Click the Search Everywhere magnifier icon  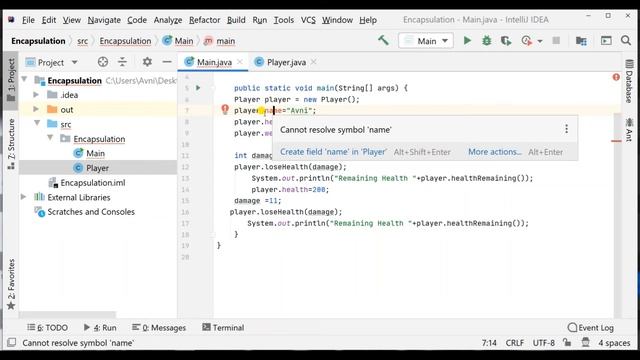626,41
